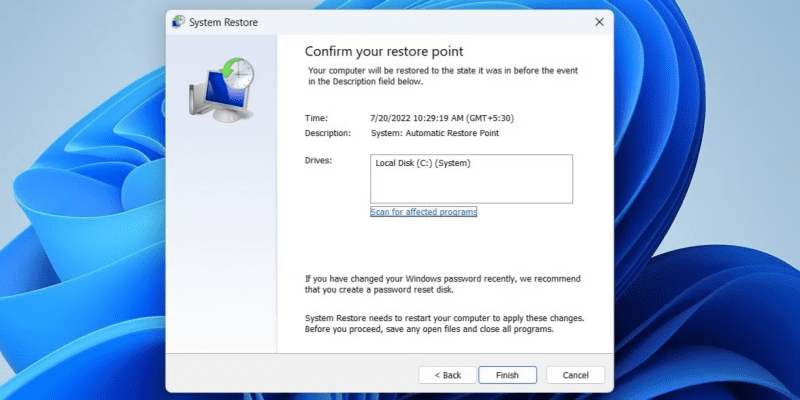The image size is (800, 400).
Task: Go back with the Back button
Action: pos(447,375)
